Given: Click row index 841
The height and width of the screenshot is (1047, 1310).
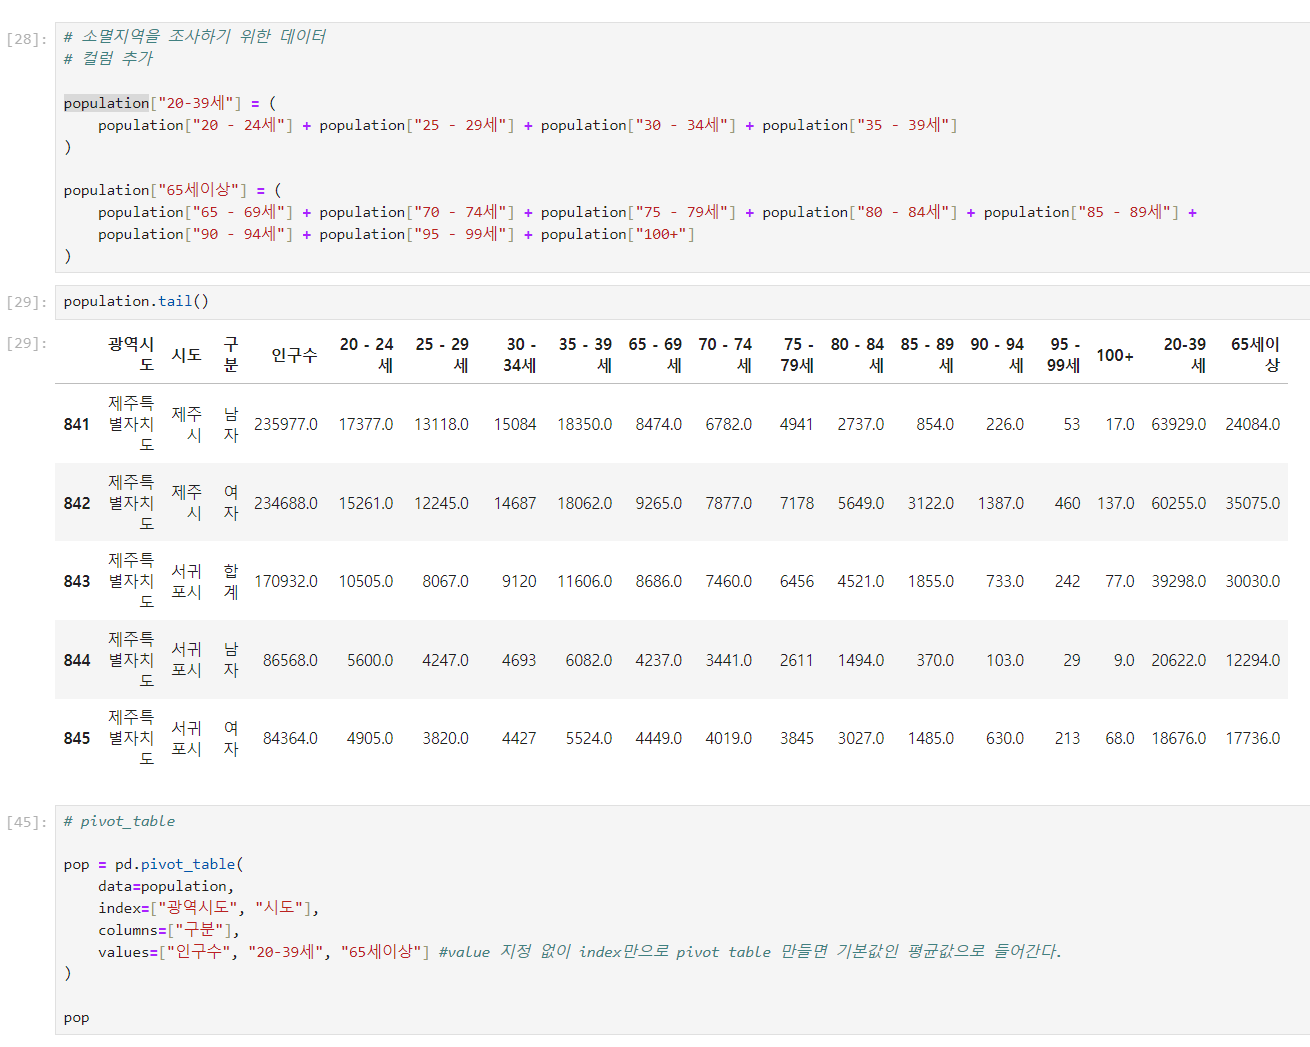Looking at the screenshot, I should [77, 424].
